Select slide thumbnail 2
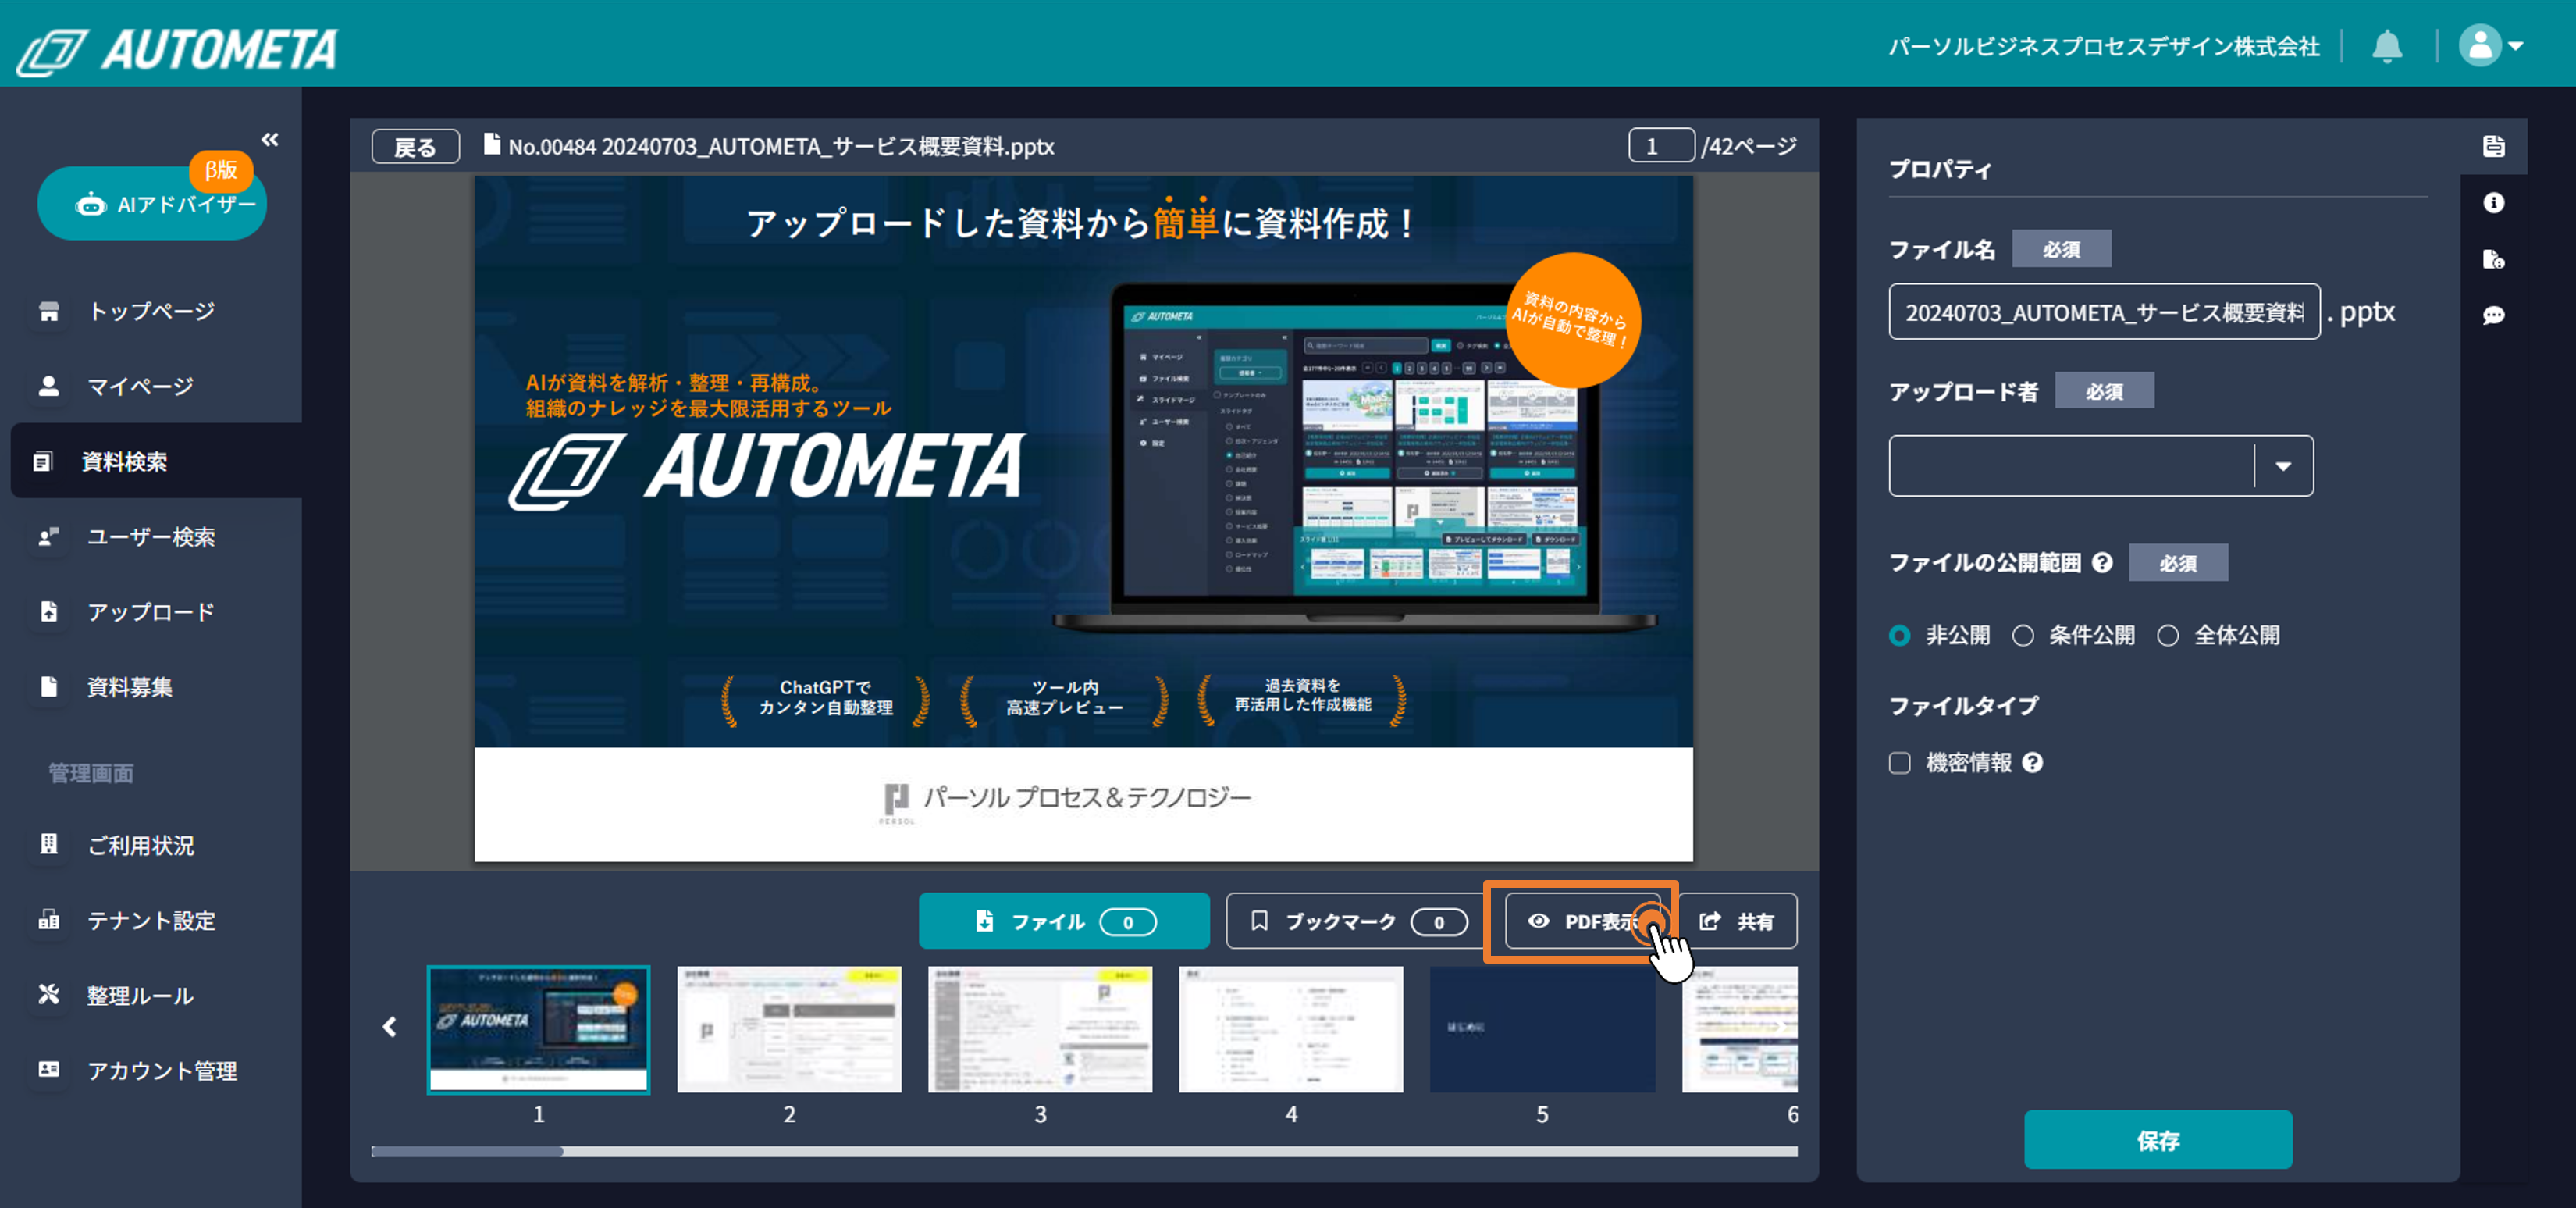2576x1208 pixels. tap(789, 1029)
